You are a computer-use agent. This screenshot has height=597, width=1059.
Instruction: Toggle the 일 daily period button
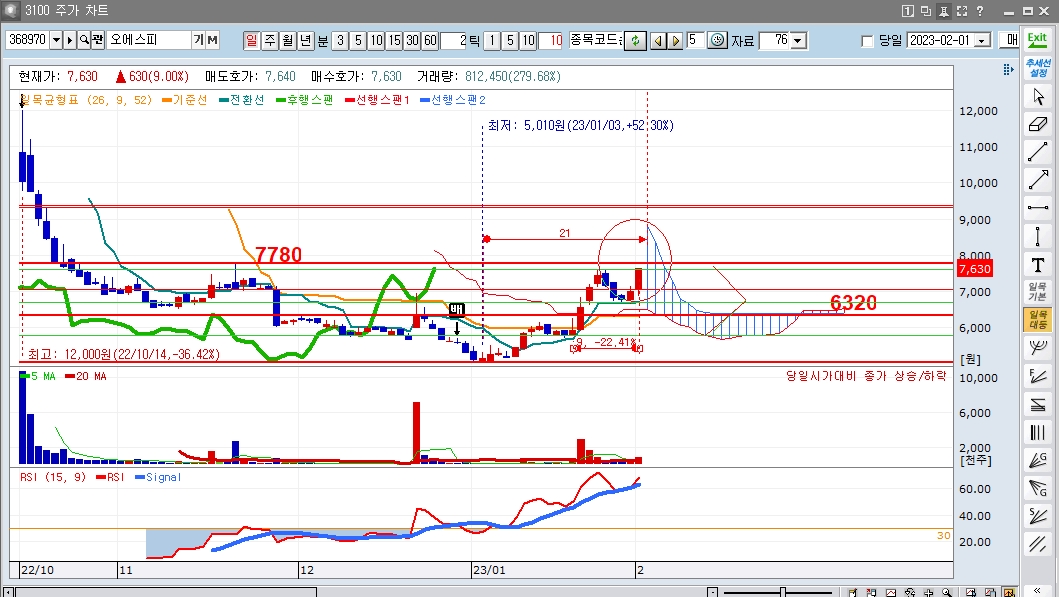(x=251, y=40)
